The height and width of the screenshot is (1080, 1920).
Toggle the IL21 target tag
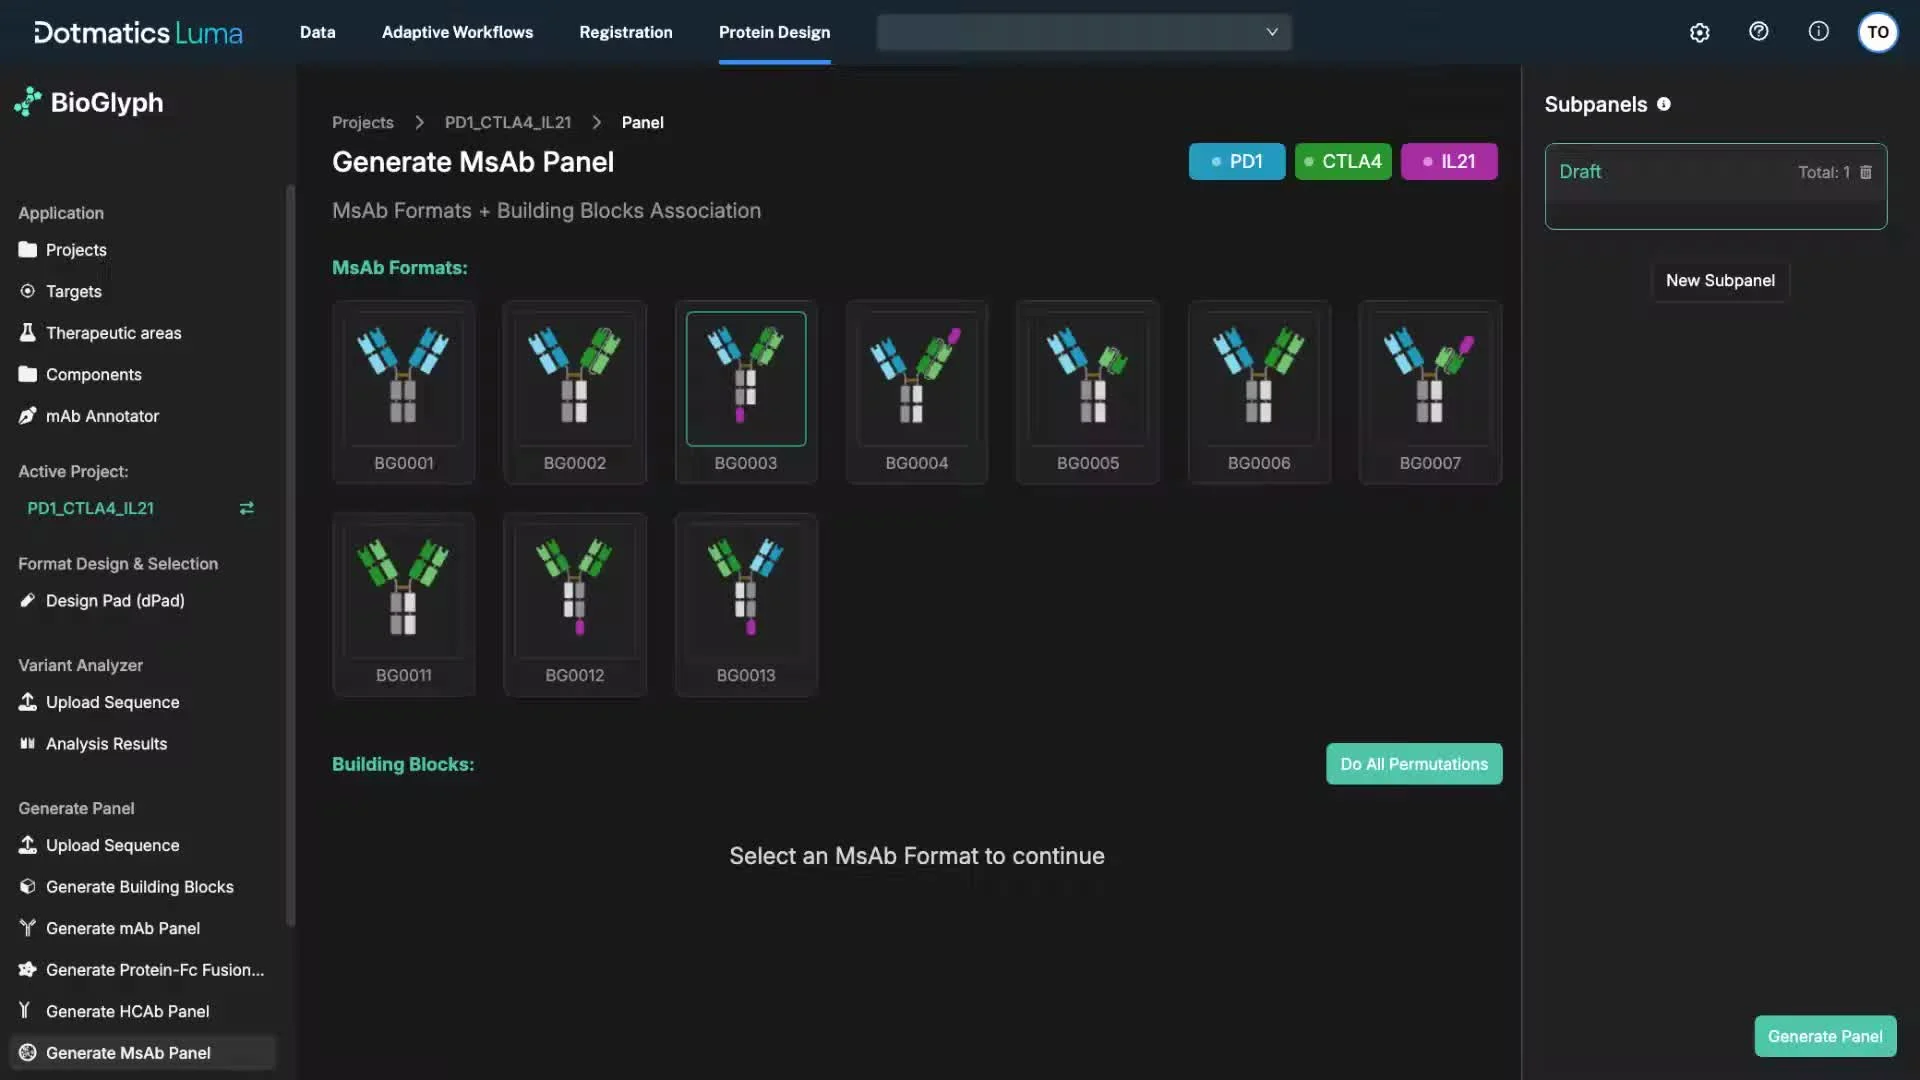(1448, 162)
